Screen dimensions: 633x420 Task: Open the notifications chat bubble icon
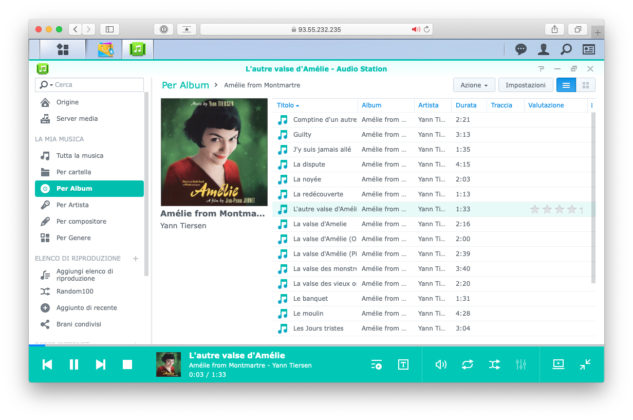pos(521,49)
